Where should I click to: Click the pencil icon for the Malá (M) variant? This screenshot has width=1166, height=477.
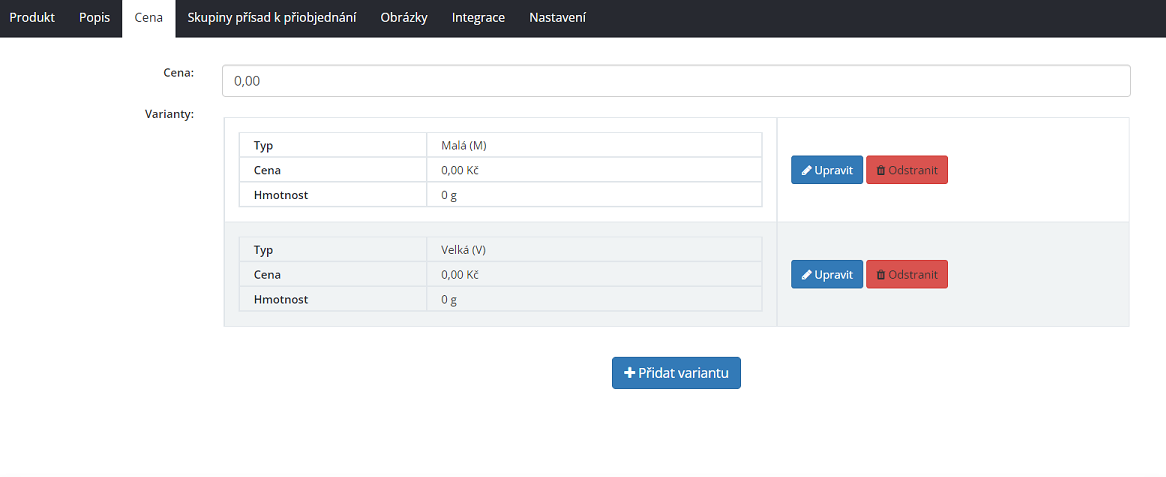tap(806, 170)
